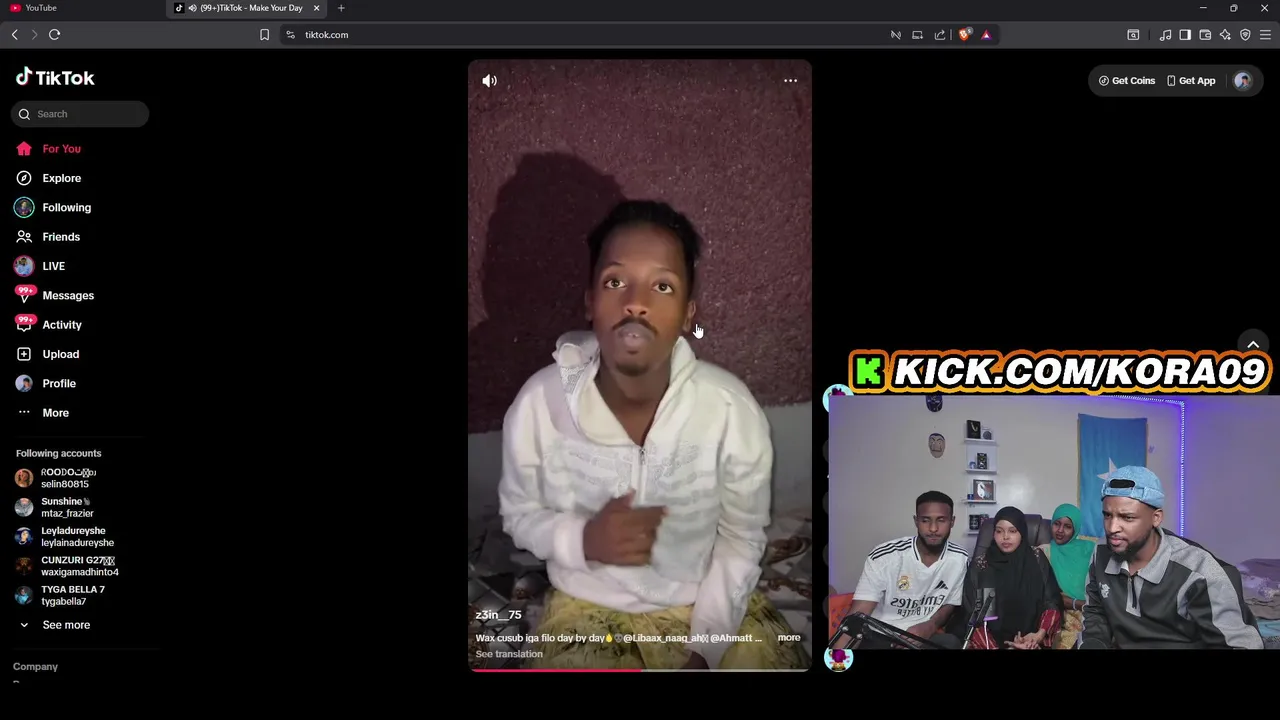
Task: Open the tab search icon
Action: (x=1133, y=35)
